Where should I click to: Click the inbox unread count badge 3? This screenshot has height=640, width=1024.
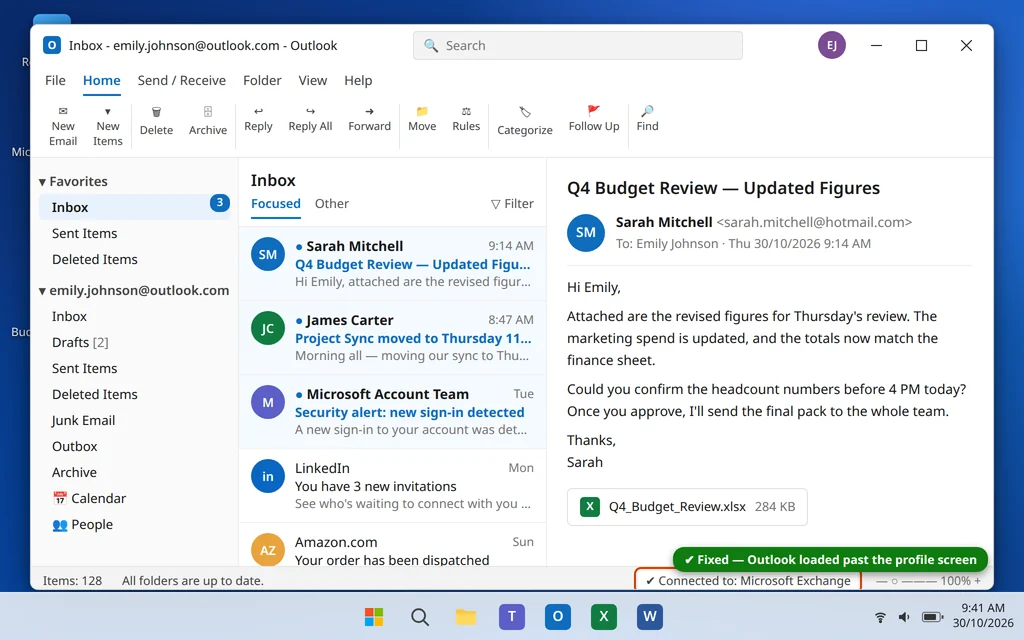[219, 202]
